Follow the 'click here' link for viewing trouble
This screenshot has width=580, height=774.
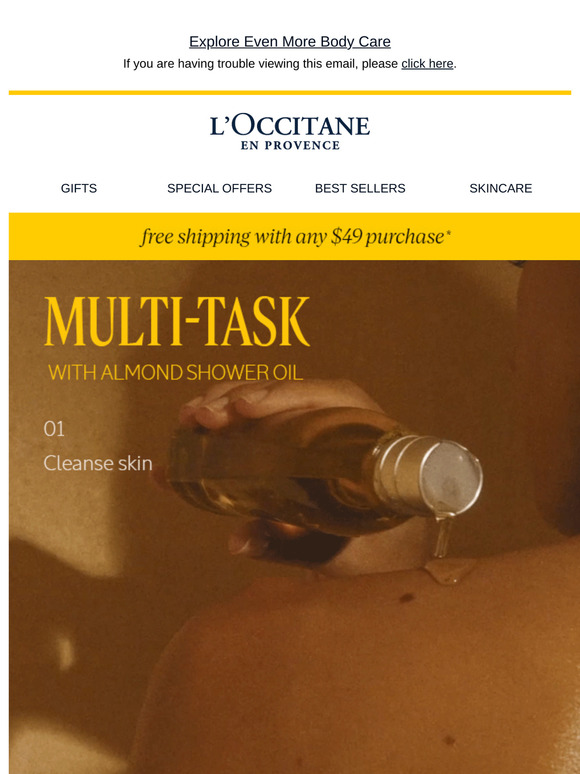(427, 64)
